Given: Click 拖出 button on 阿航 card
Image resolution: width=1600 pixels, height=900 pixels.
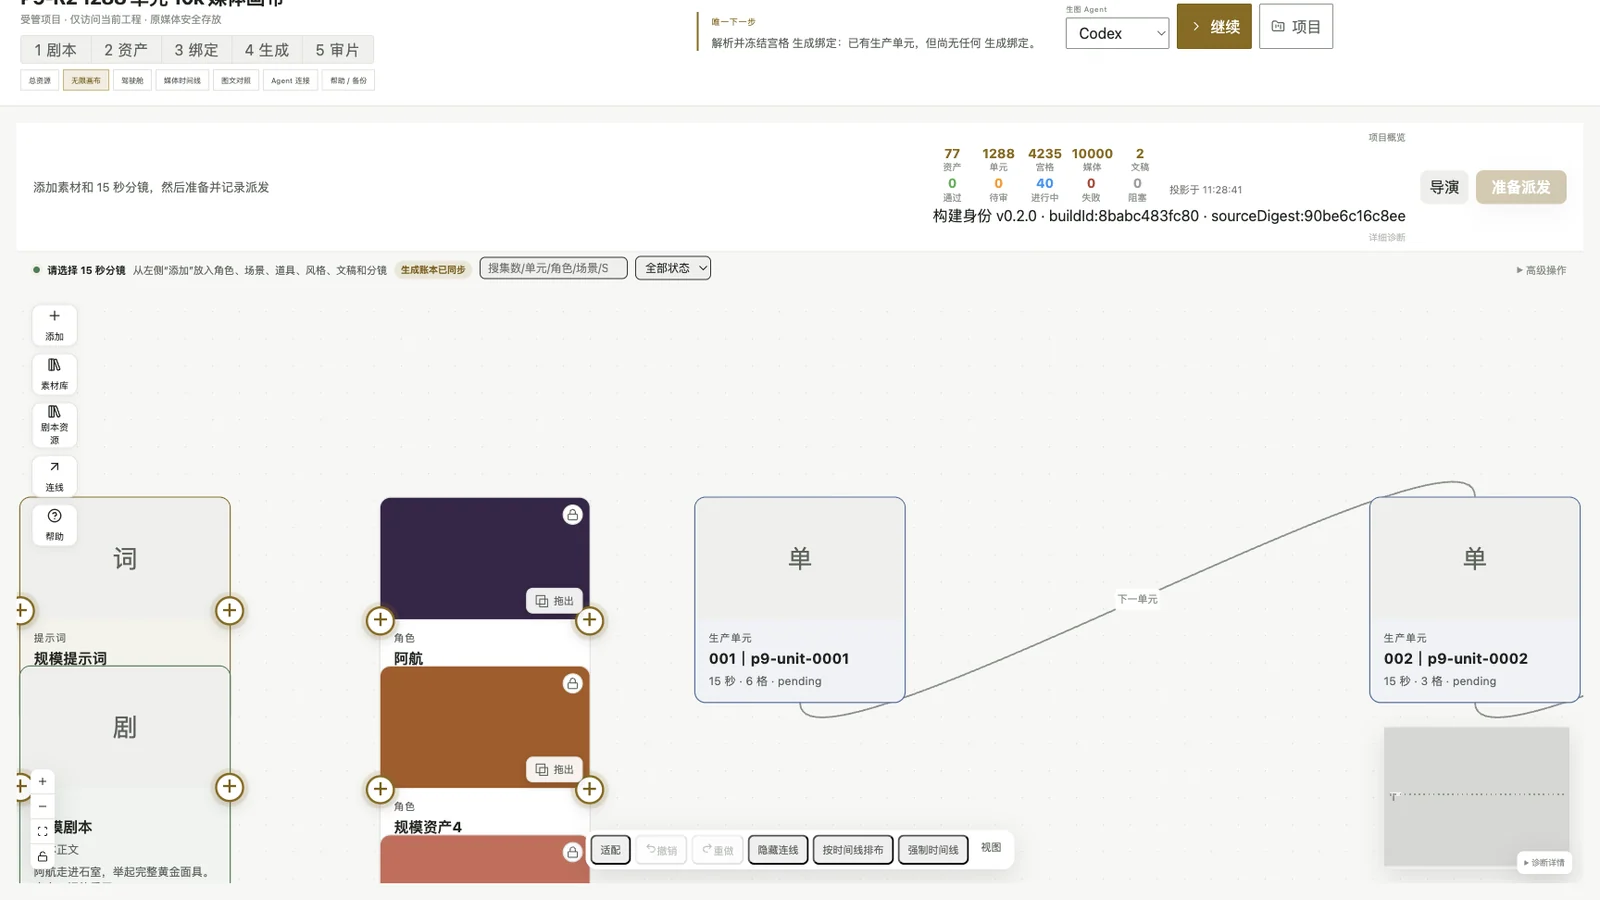Looking at the screenshot, I should 554,601.
